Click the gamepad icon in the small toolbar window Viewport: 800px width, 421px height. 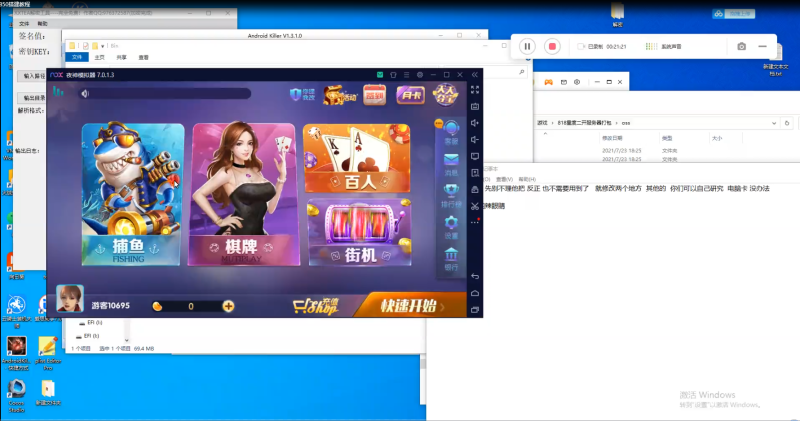click(x=548, y=82)
